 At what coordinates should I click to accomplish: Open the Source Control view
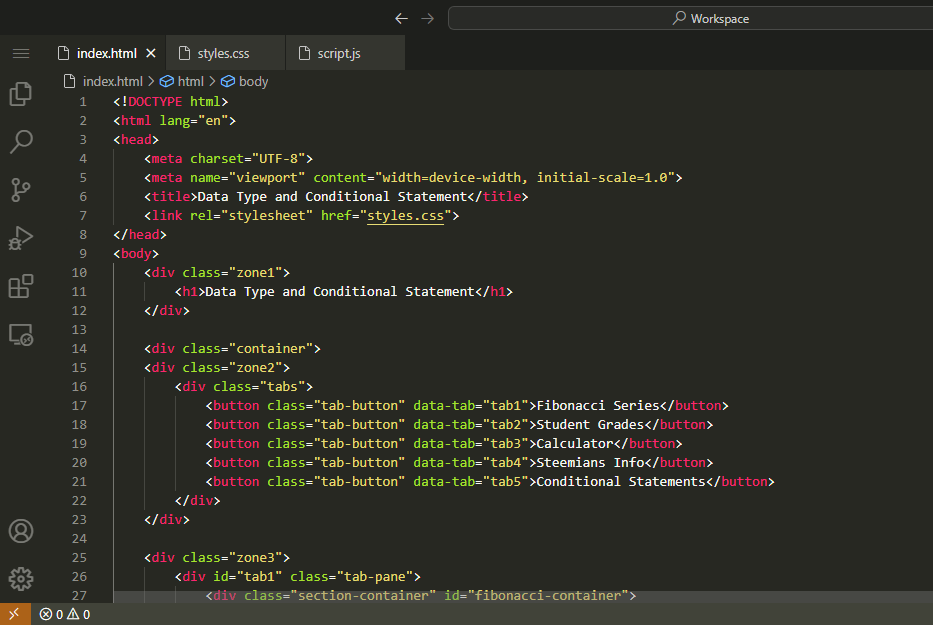21,189
